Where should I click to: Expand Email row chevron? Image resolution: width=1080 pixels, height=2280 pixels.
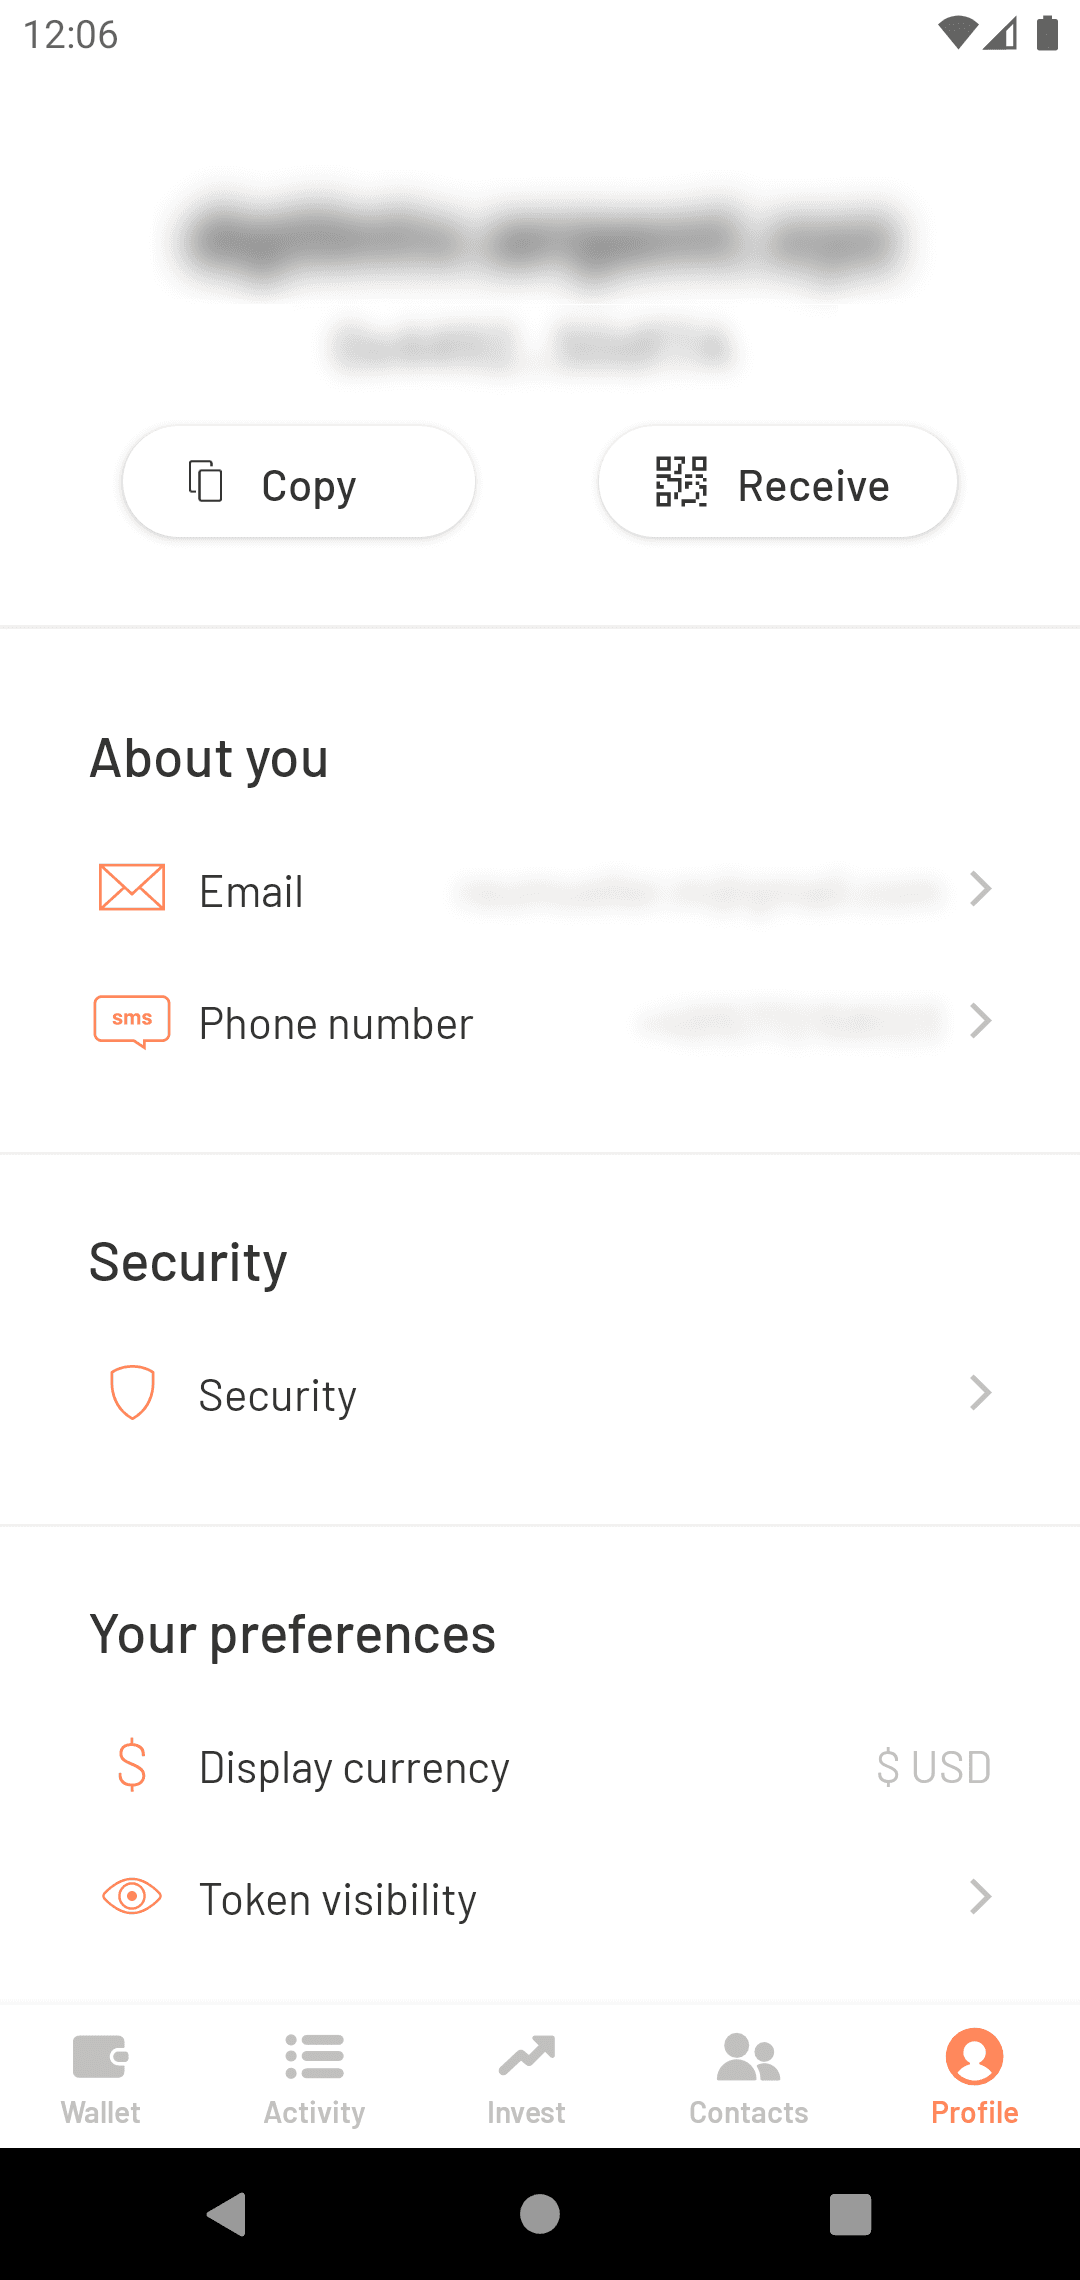[x=981, y=888]
